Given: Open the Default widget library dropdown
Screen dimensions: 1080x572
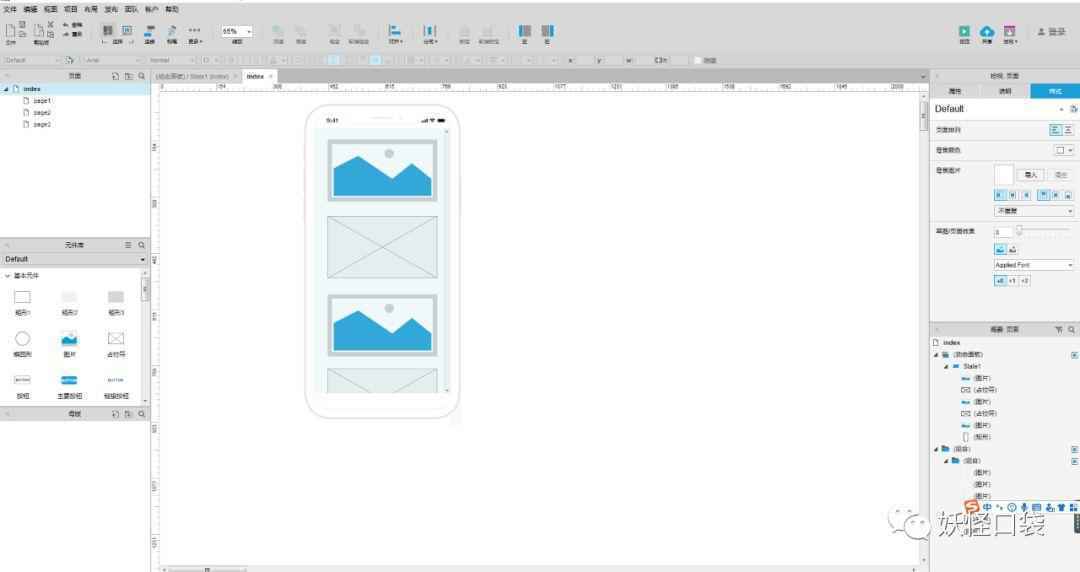Looking at the screenshot, I should (74, 259).
